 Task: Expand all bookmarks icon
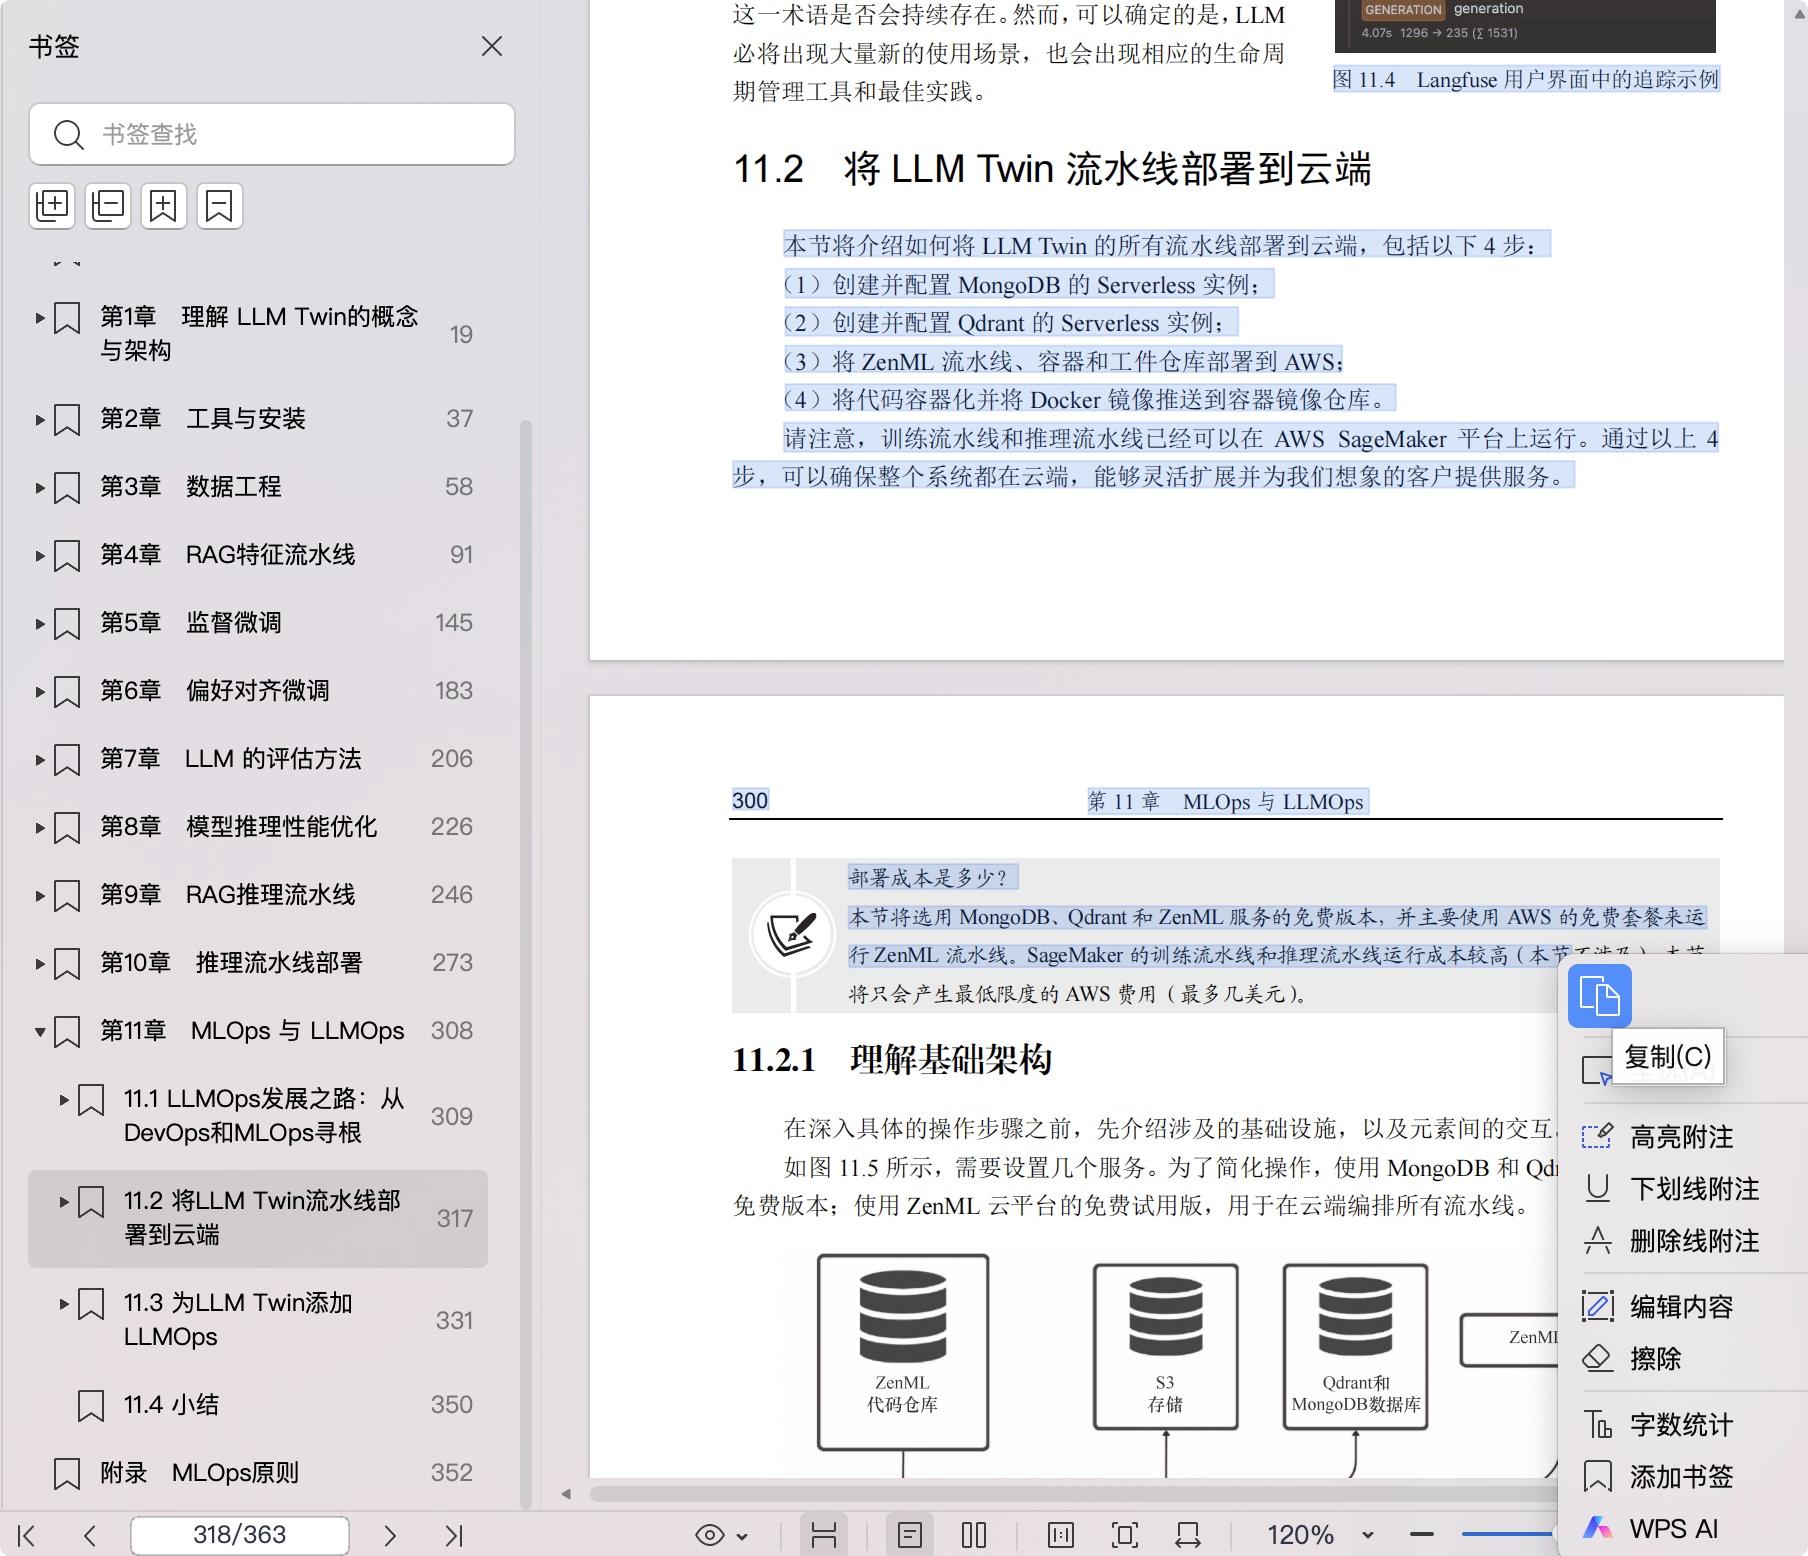click(x=52, y=206)
